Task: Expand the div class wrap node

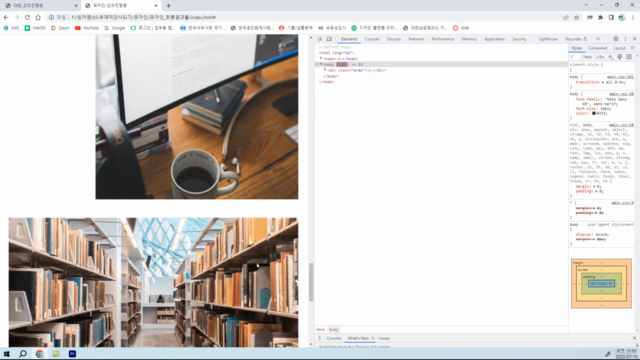Action: point(325,70)
